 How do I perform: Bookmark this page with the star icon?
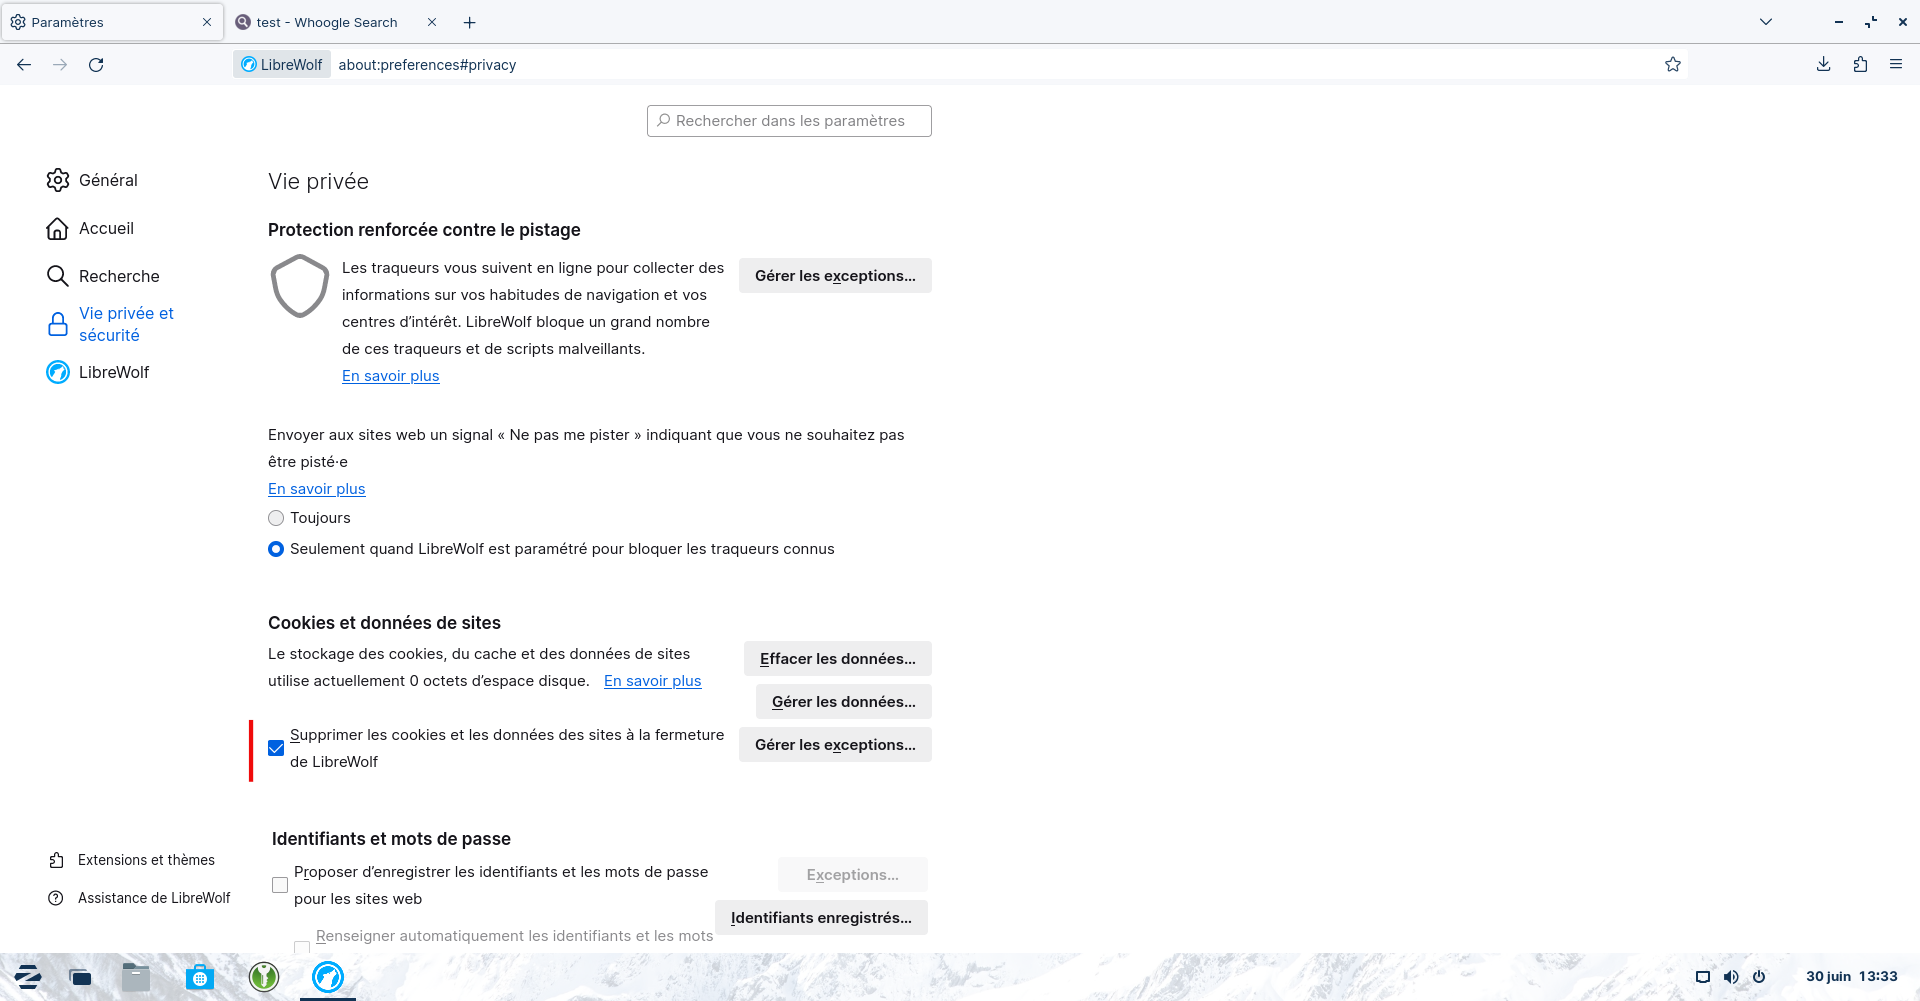1673,65
